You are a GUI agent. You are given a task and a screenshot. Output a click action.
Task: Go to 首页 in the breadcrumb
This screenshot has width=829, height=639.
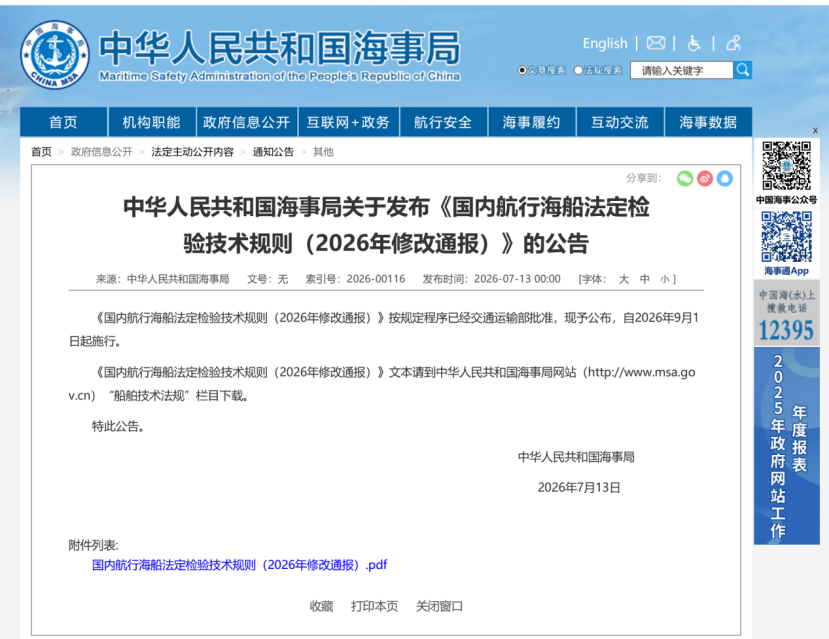coord(41,152)
